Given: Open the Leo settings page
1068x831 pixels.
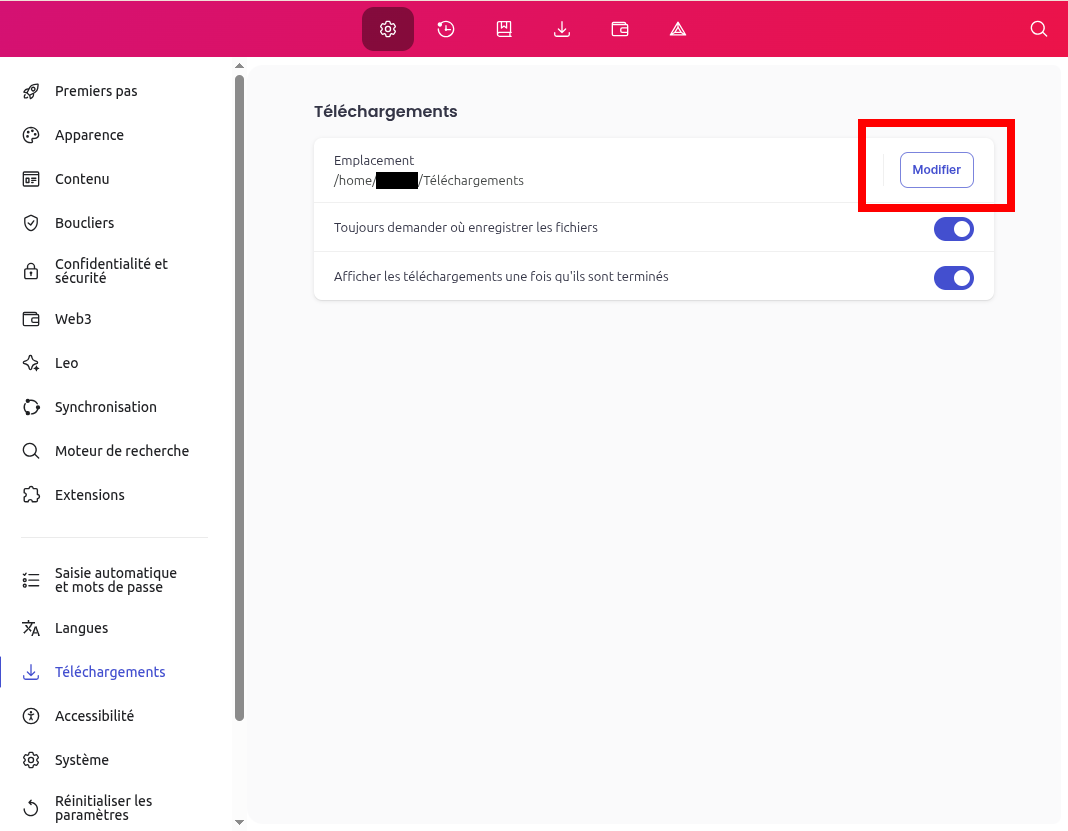Looking at the screenshot, I should coord(66,363).
